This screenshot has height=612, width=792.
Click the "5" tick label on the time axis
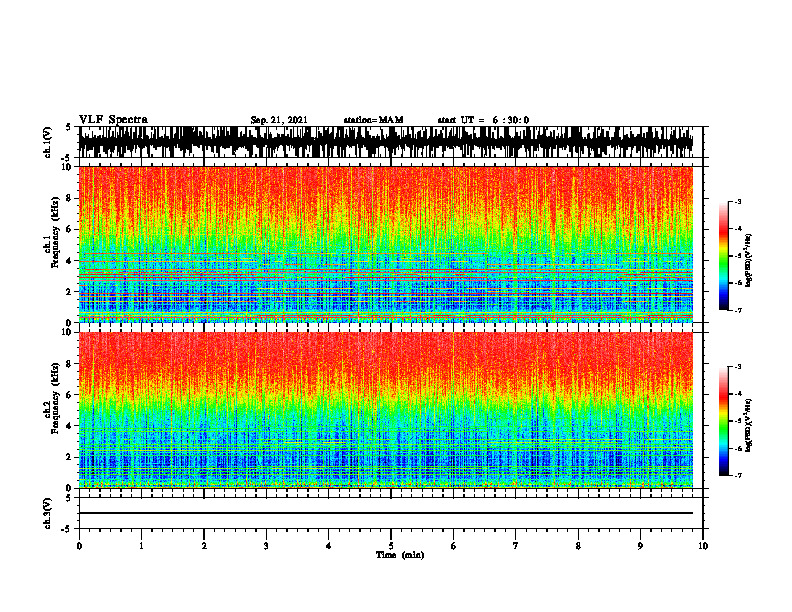tap(391, 546)
